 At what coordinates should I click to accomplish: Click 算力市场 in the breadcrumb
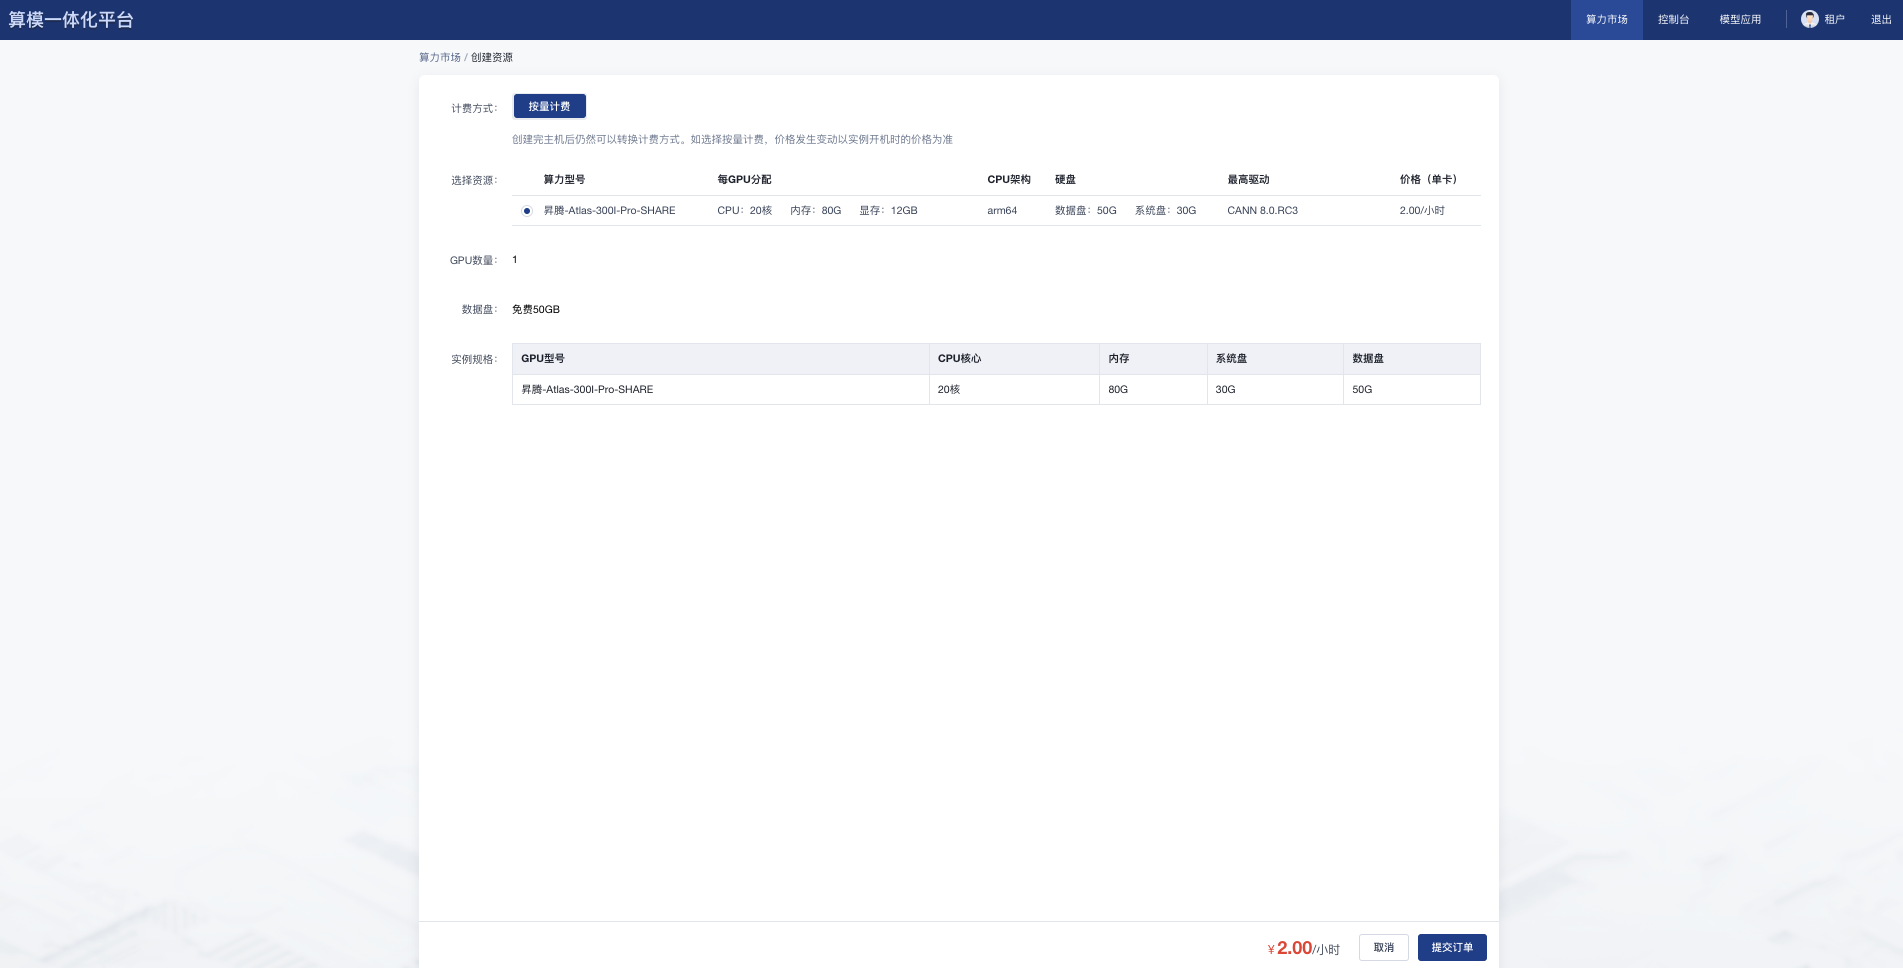[439, 57]
